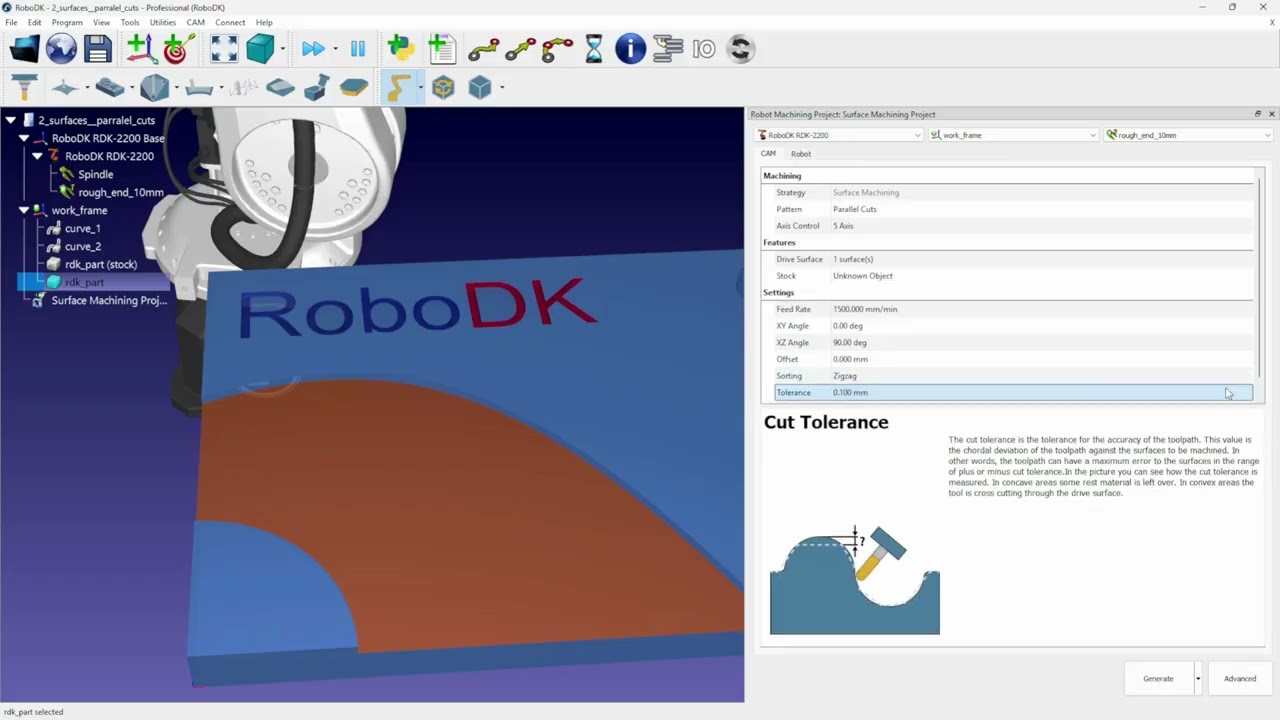Undock the Robot Machining Project panel

point(1258,114)
